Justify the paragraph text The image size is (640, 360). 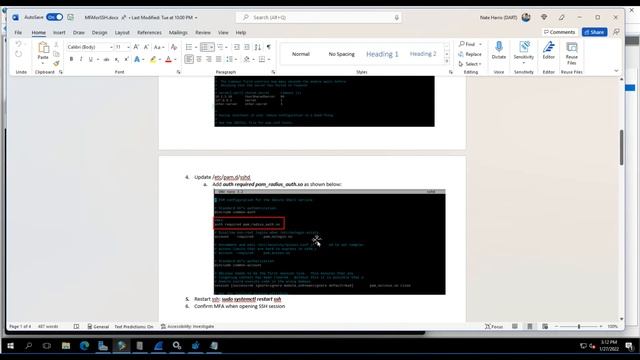(219, 60)
